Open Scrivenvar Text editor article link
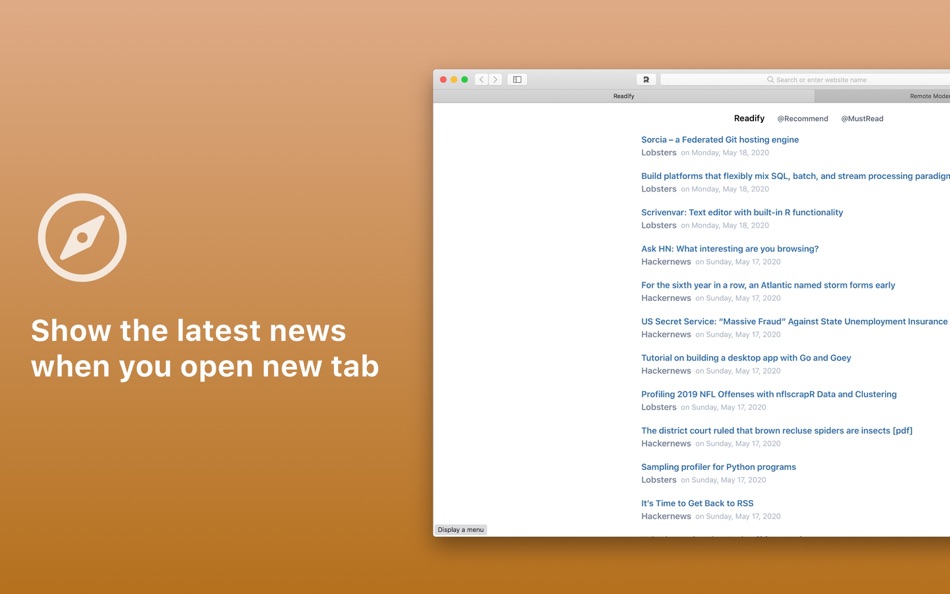This screenshot has height=594, width=950. [x=742, y=212]
